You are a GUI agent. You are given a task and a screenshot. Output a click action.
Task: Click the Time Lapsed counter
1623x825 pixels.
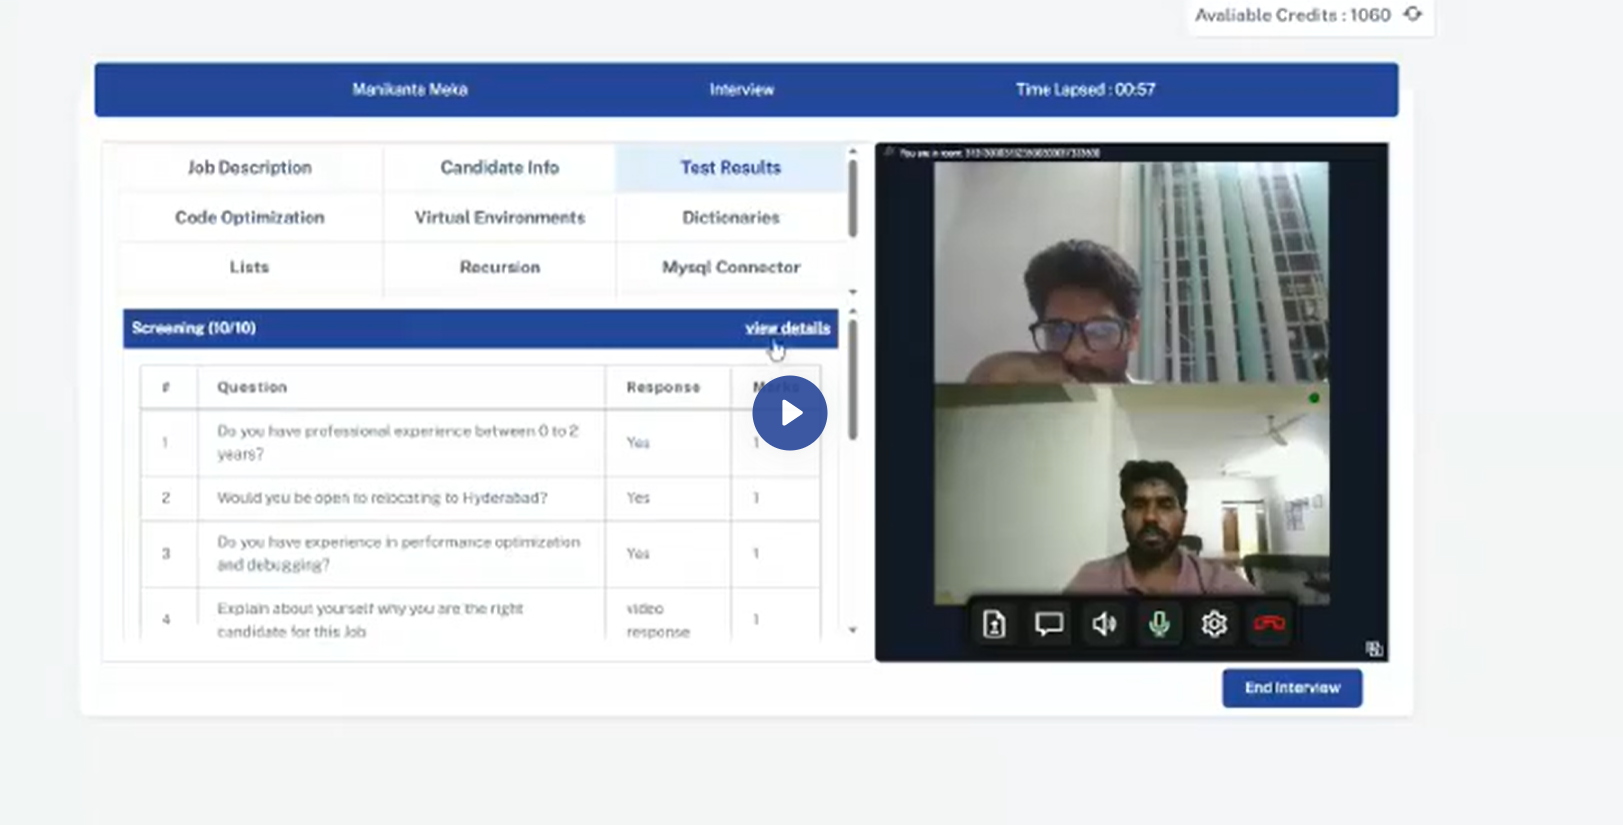pyautogui.click(x=1085, y=89)
